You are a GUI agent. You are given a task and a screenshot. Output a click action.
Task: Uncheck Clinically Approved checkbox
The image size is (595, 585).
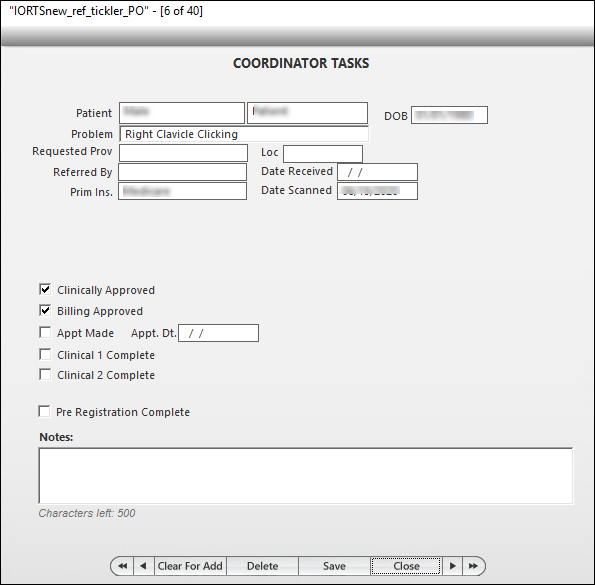tap(45, 289)
